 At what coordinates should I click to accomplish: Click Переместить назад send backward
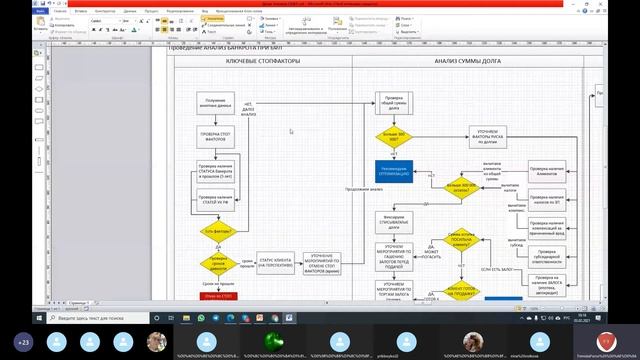(x=368, y=25)
